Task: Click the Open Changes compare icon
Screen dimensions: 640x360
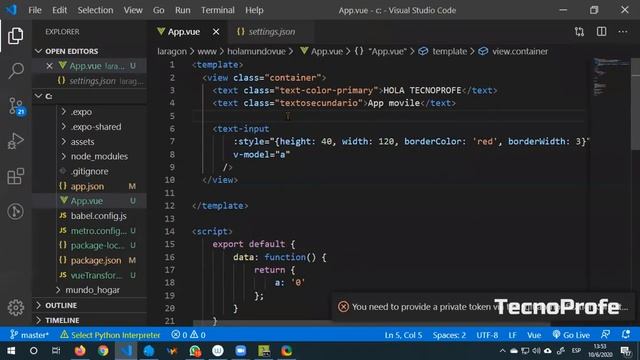Action: [579, 32]
